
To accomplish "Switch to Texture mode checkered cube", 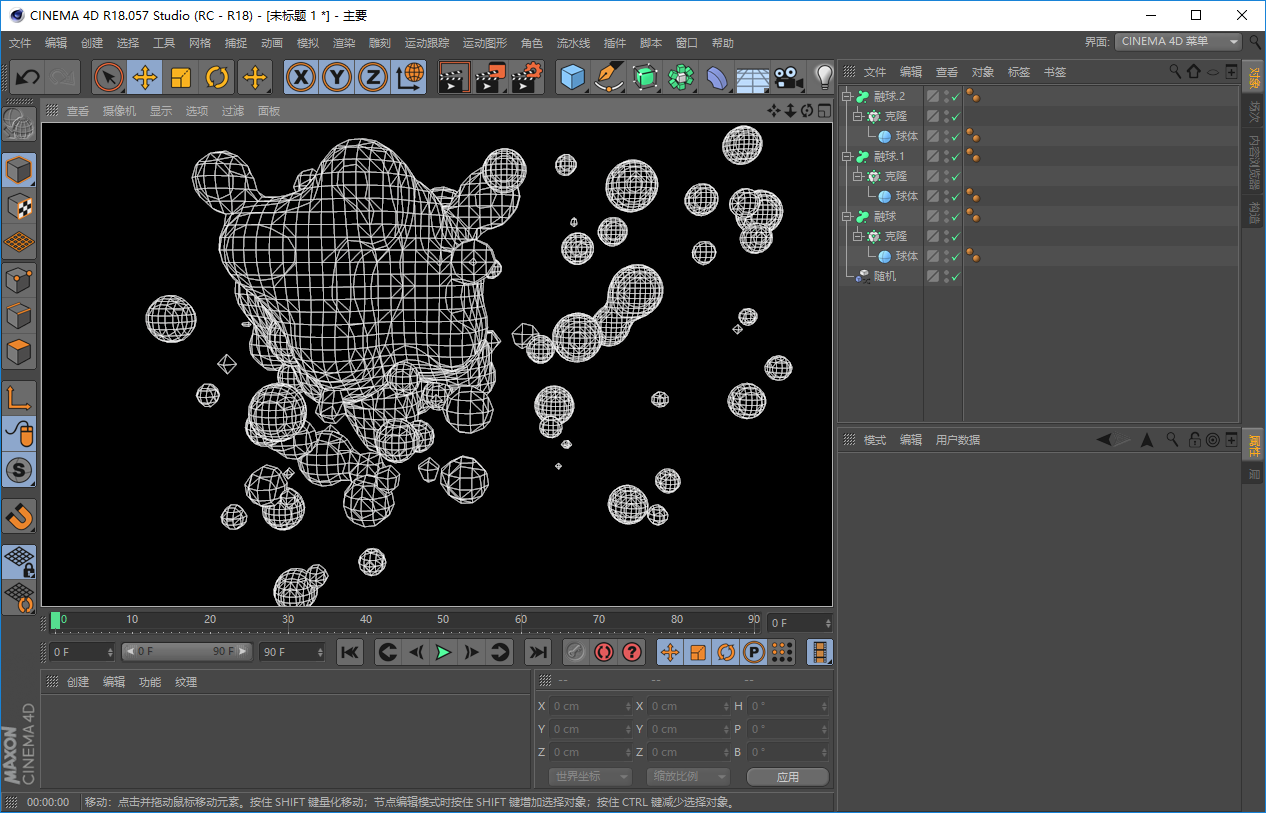I will click(x=19, y=207).
